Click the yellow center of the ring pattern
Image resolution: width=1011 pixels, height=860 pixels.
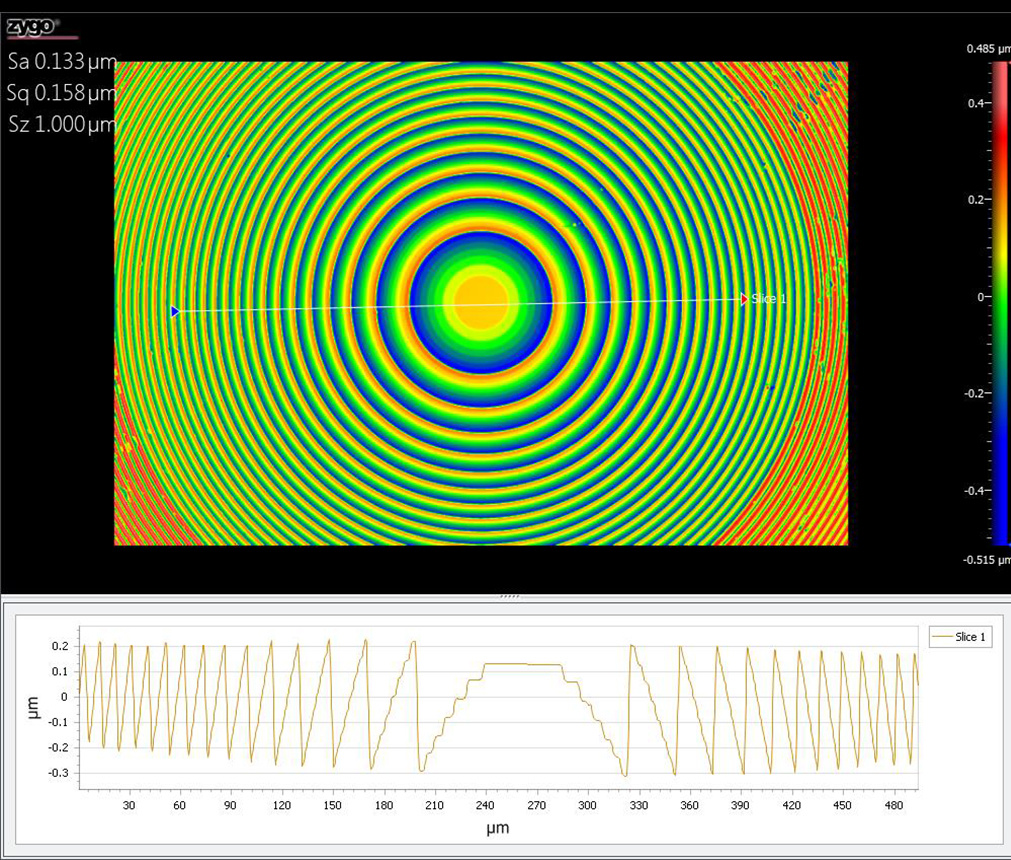click(x=481, y=303)
